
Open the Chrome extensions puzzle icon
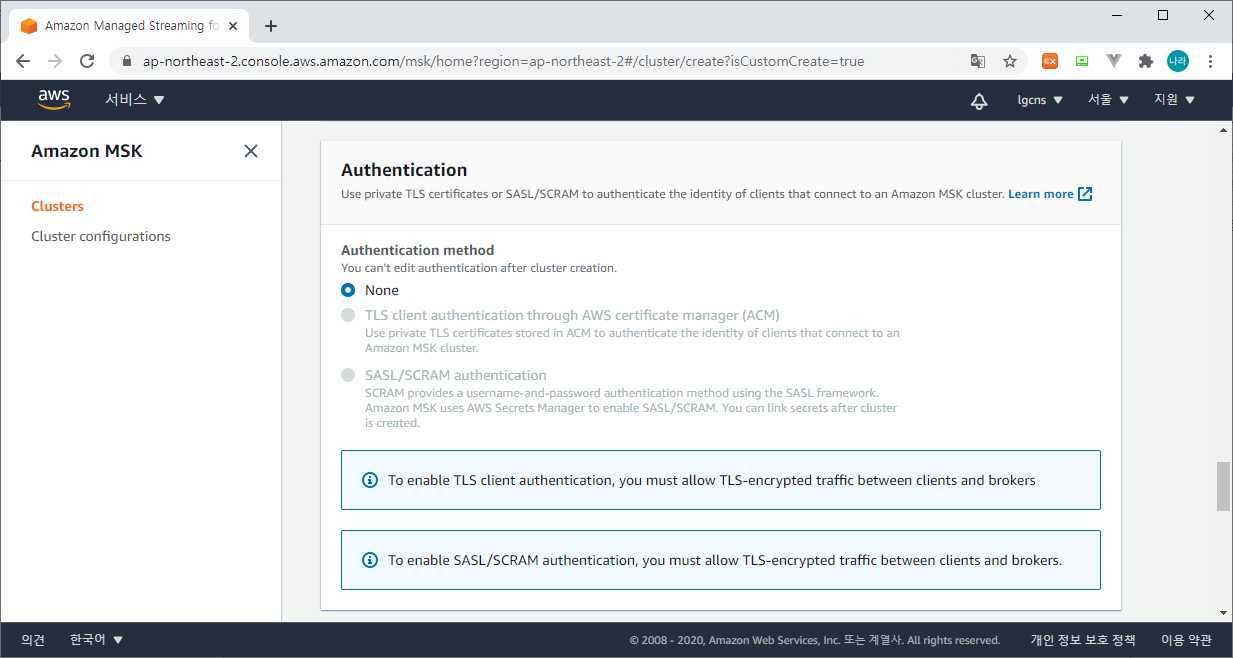coord(1146,61)
